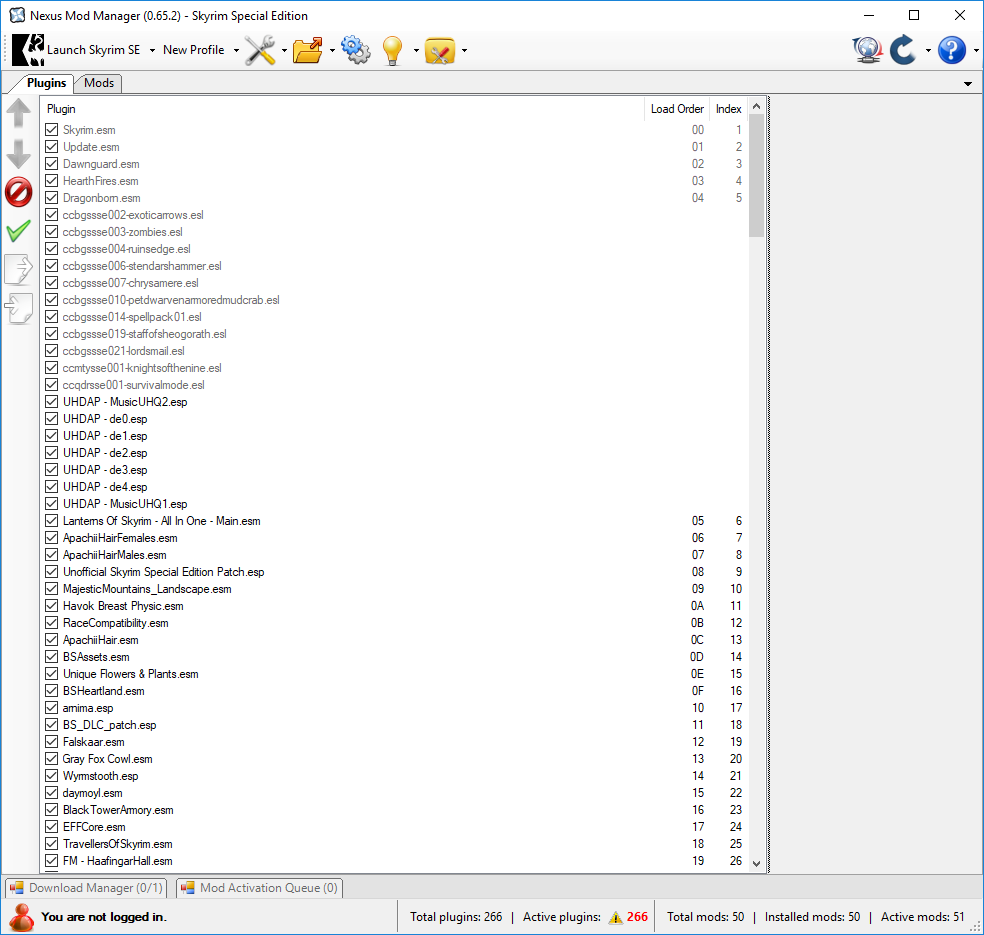Click the plugin list scroll down arrow

pyautogui.click(x=756, y=863)
